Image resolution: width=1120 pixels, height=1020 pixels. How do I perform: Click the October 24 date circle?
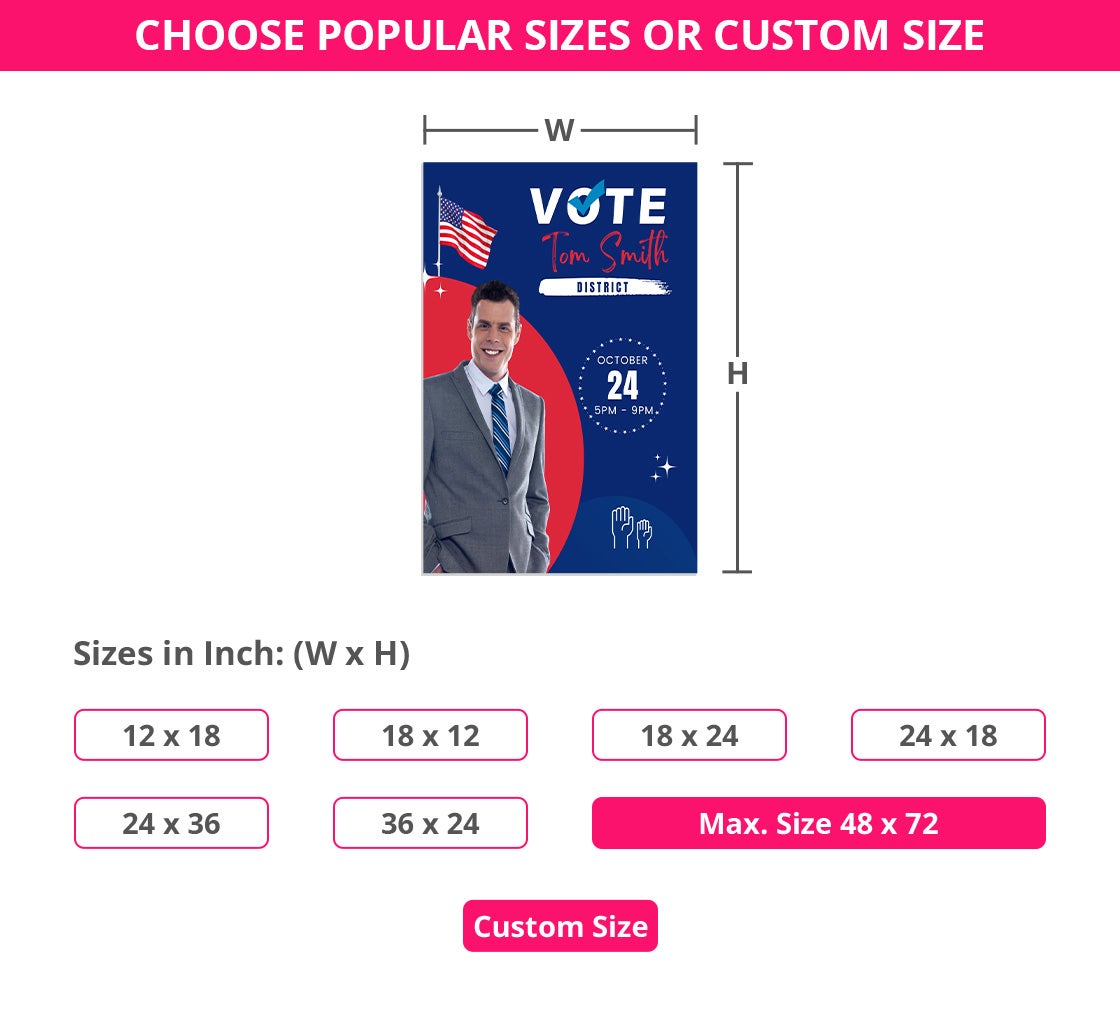(x=622, y=385)
